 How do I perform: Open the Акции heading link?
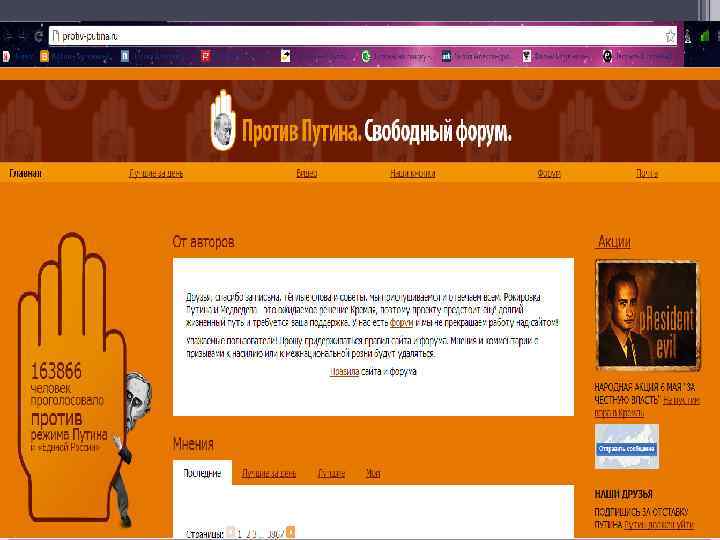click(614, 242)
